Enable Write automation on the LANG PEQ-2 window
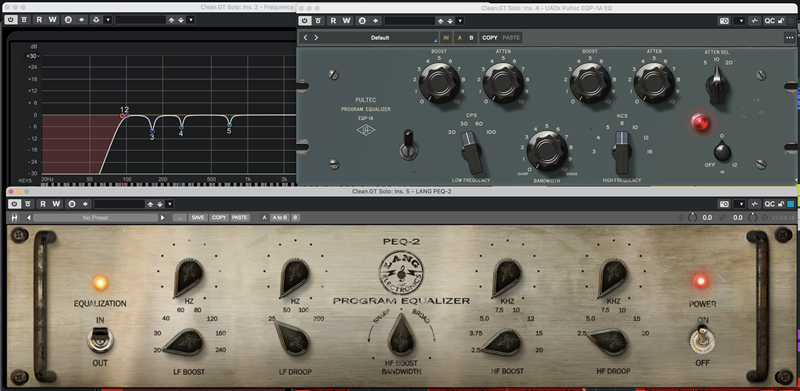The height and width of the screenshot is (391, 800). click(x=56, y=204)
